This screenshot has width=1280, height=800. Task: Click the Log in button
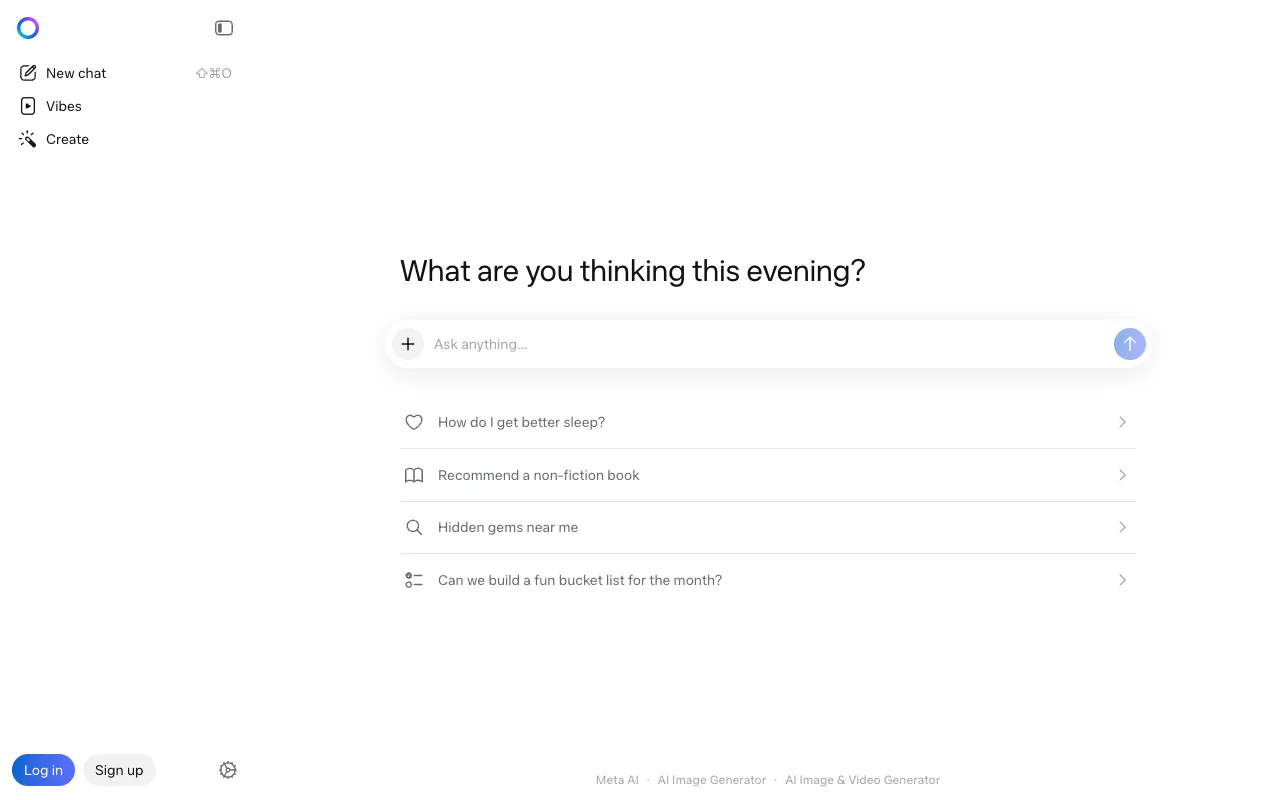tap(43, 770)
